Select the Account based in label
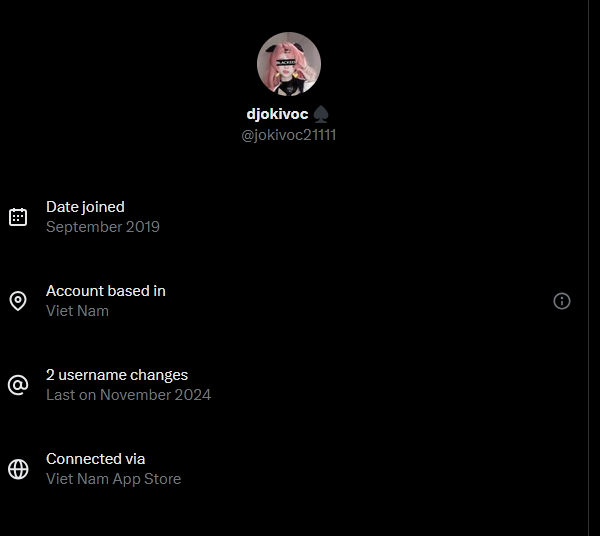This screenshot has width=600, height=536. (x=106, y=291)
